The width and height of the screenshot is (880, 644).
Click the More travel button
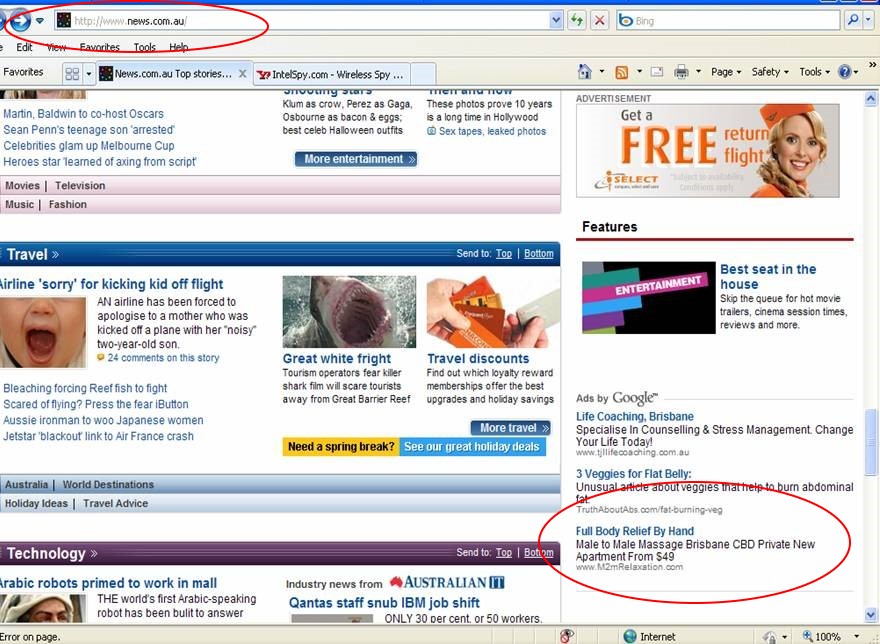coord(511,428)
